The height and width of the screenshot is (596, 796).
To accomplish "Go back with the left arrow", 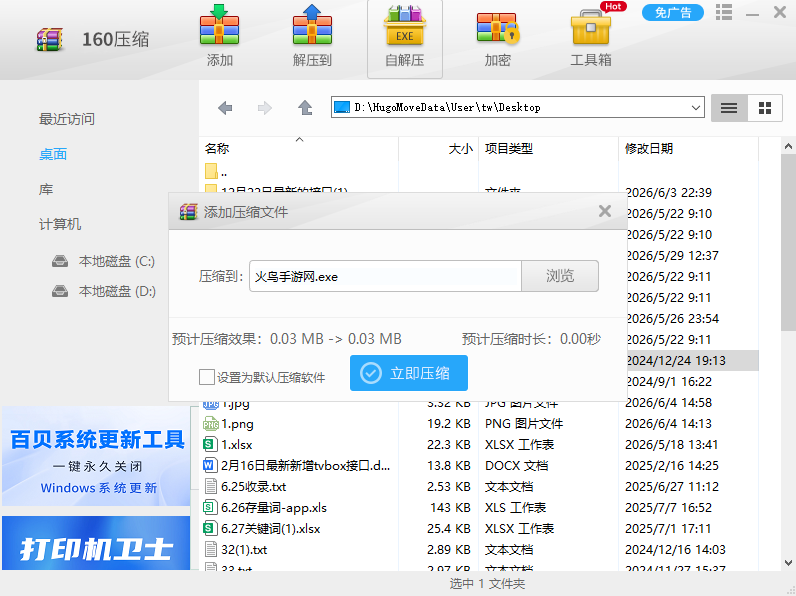I will tap(225, 108).
